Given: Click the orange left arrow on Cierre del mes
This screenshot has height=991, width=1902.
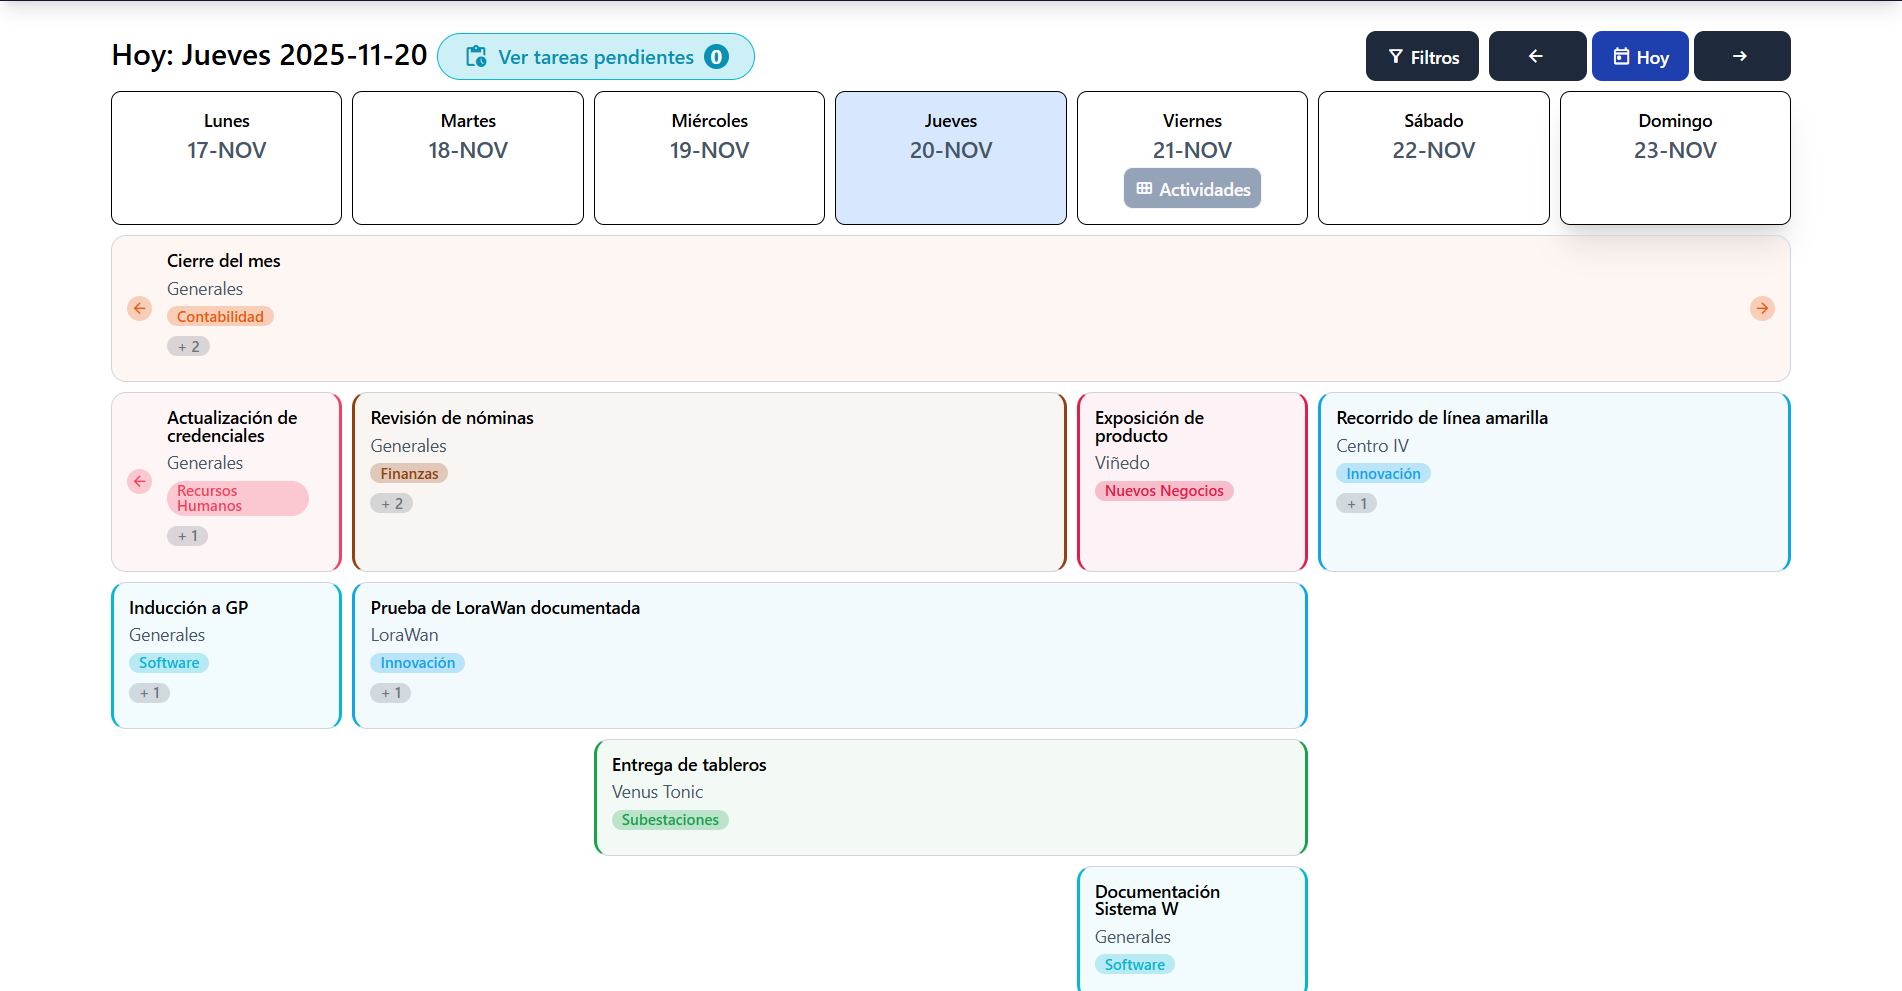Looking at the screenshot, I should [139, 309].
